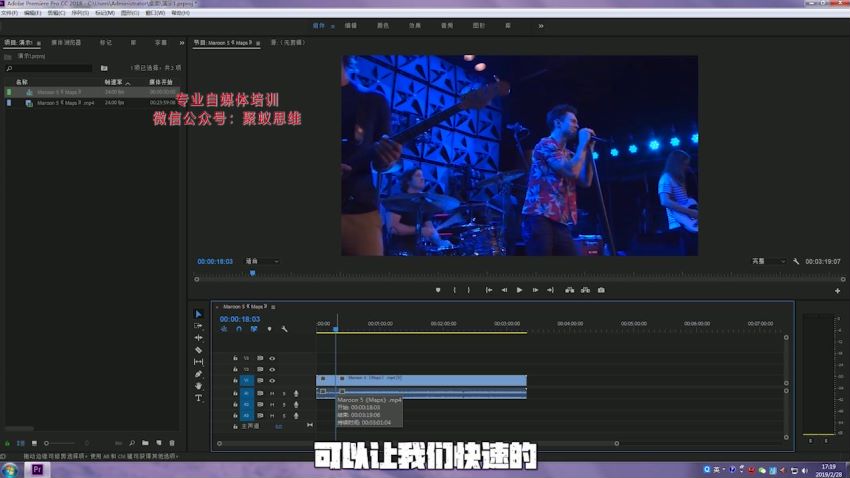Click Mark Out button
The image size is (850, 478).
(x=469, y=290)
